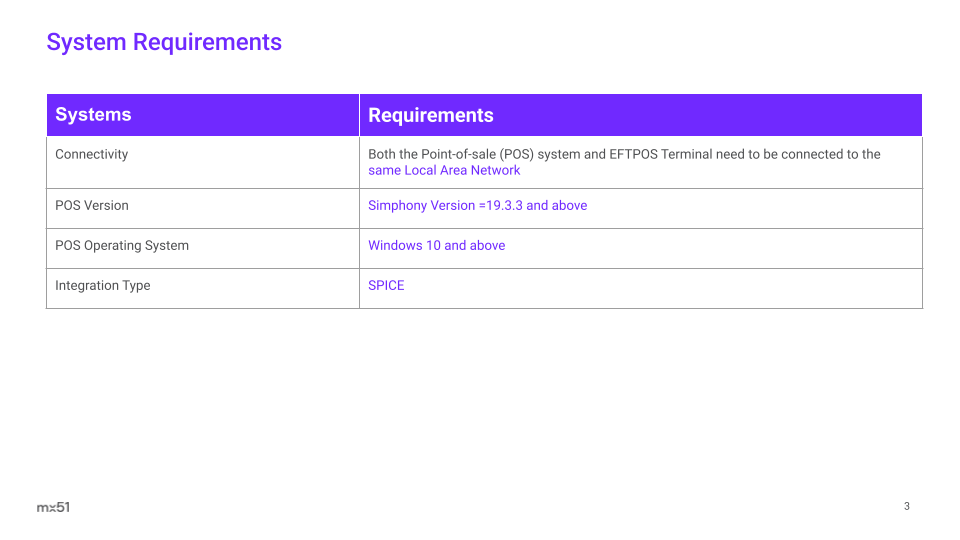Click the mx51 logo in footer

53,507
